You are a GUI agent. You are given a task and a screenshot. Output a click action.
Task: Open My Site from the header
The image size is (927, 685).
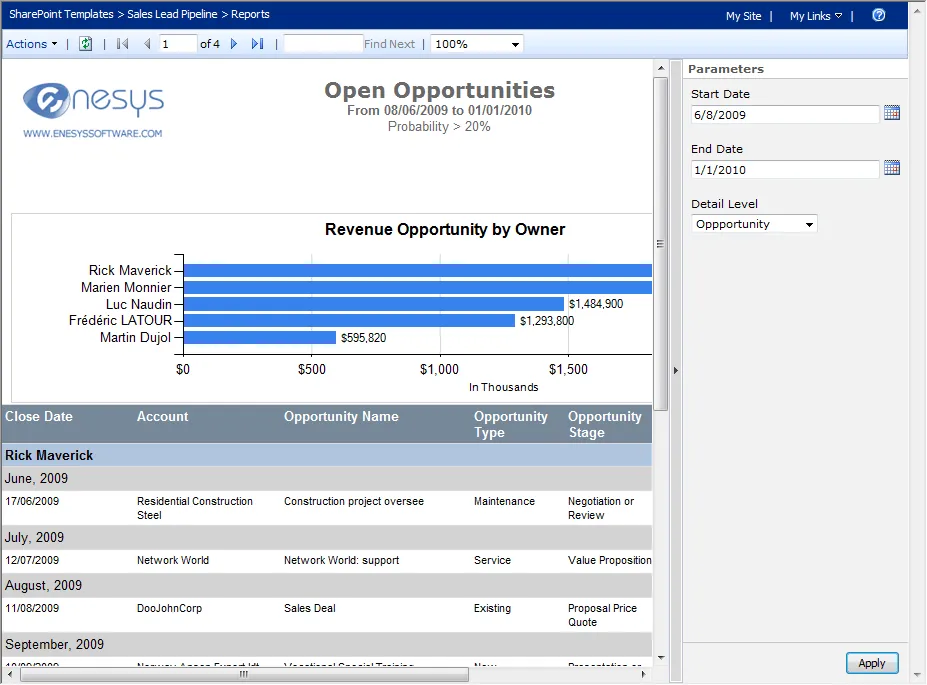pyautogui.click(x=743, y=16)
